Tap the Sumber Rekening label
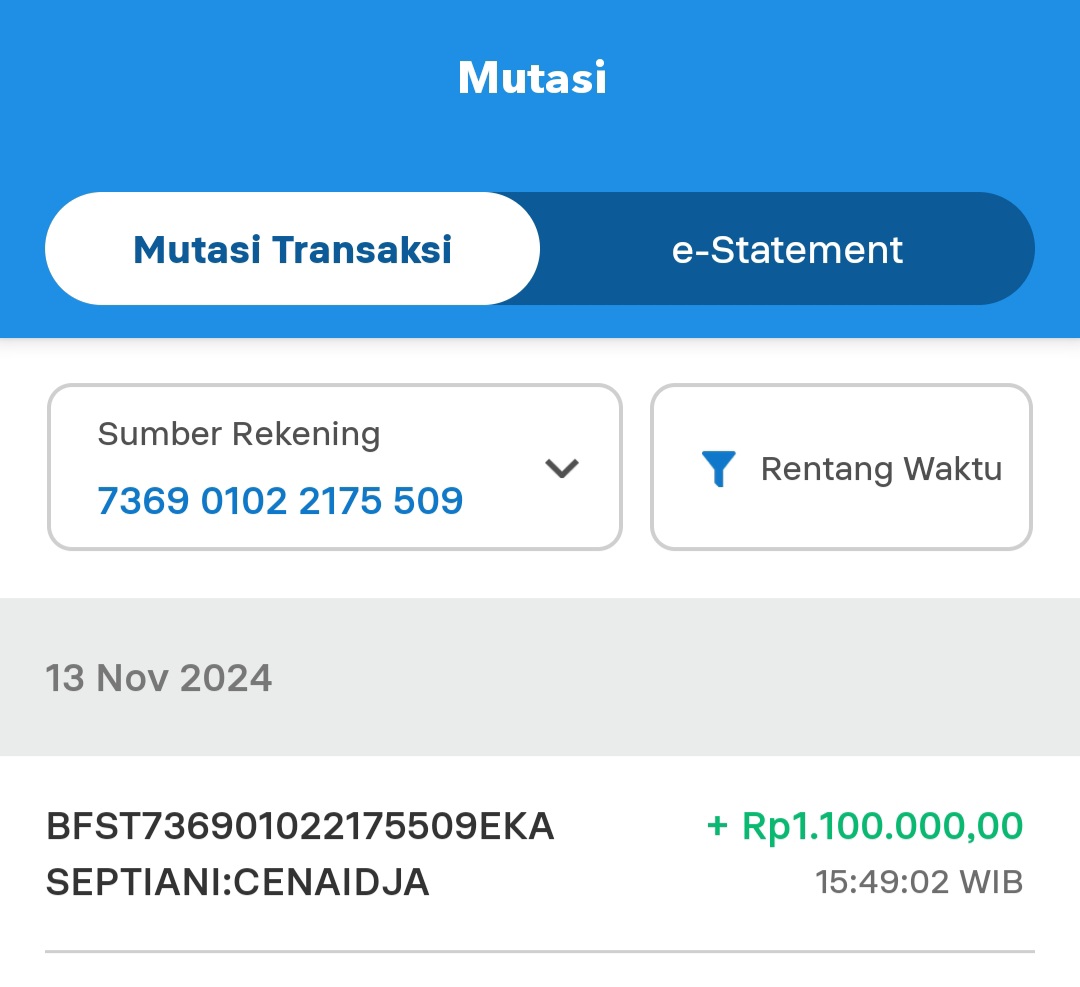 (239, 435)
